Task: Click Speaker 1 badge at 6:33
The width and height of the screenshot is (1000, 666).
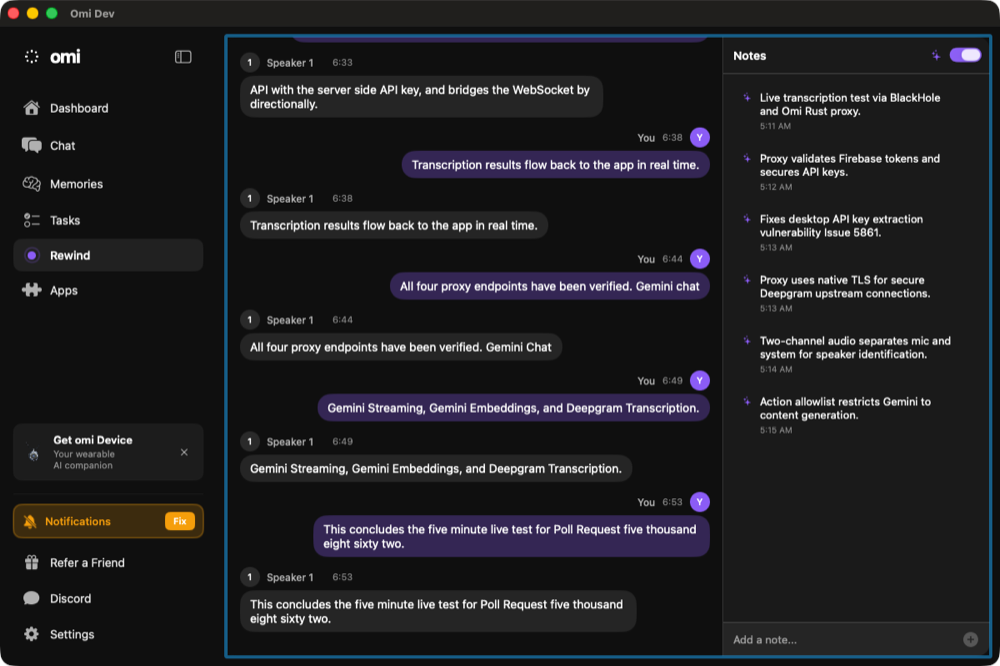Action: point(249,63)
